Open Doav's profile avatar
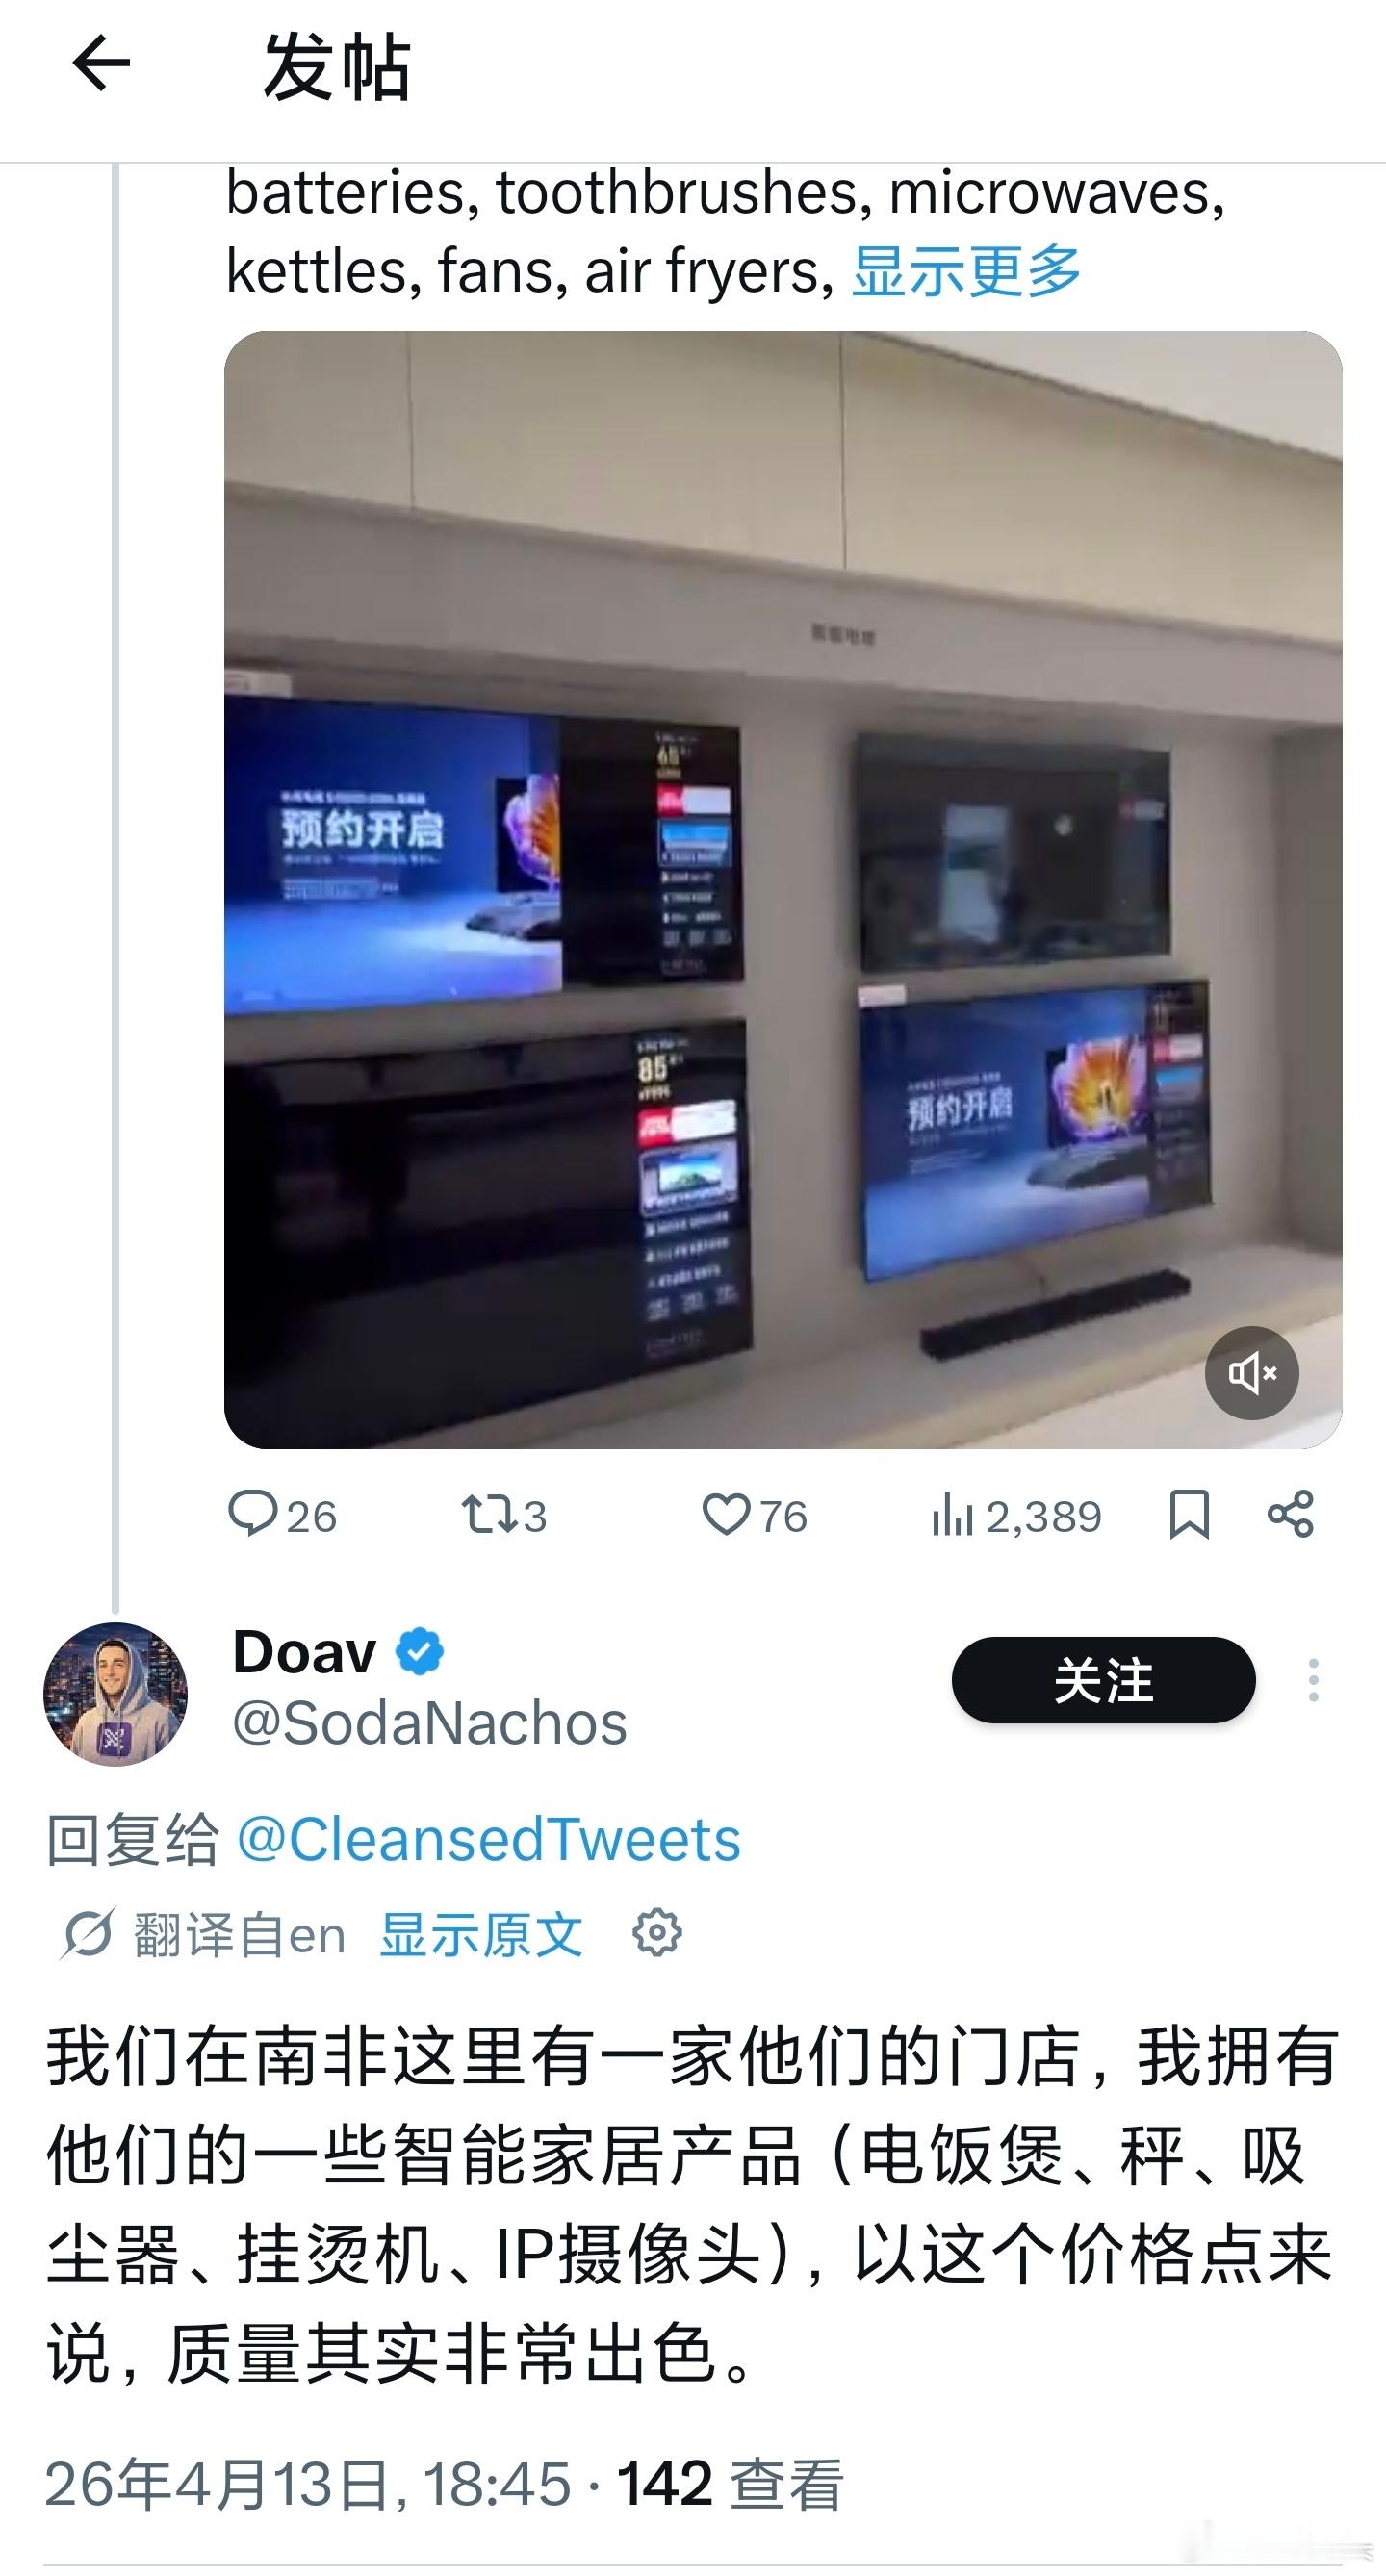Viewport: 1386px width, 2576px height. [116, 1693]
